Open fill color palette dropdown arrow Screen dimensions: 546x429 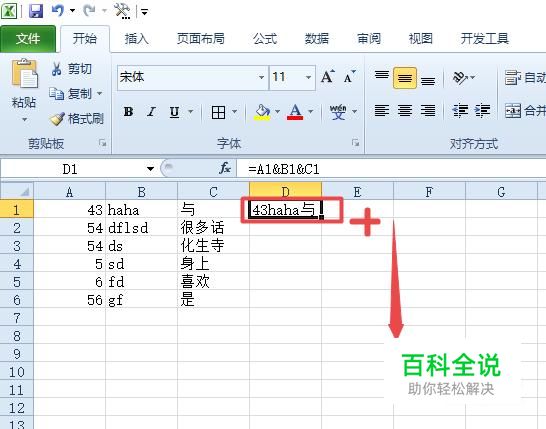278,112
